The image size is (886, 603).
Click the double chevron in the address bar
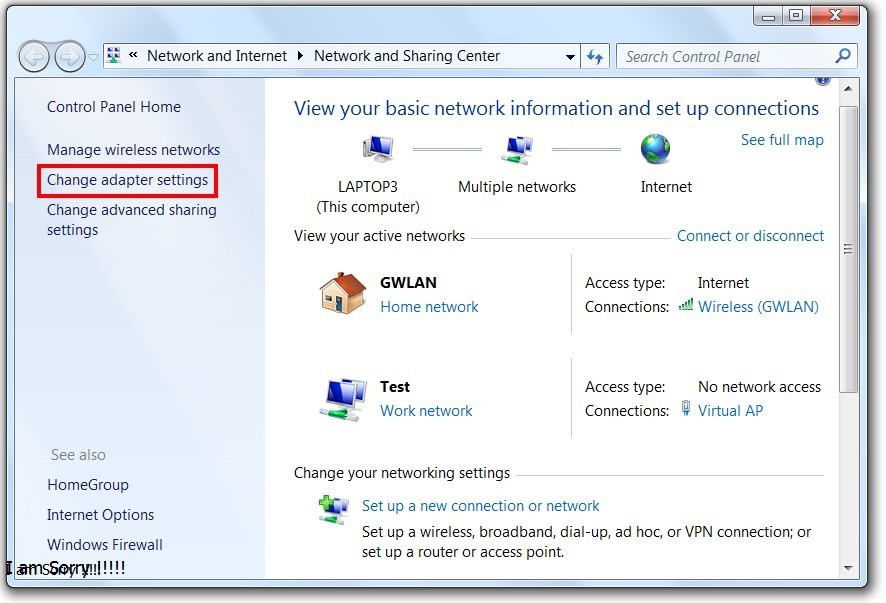tap(133, 55)
